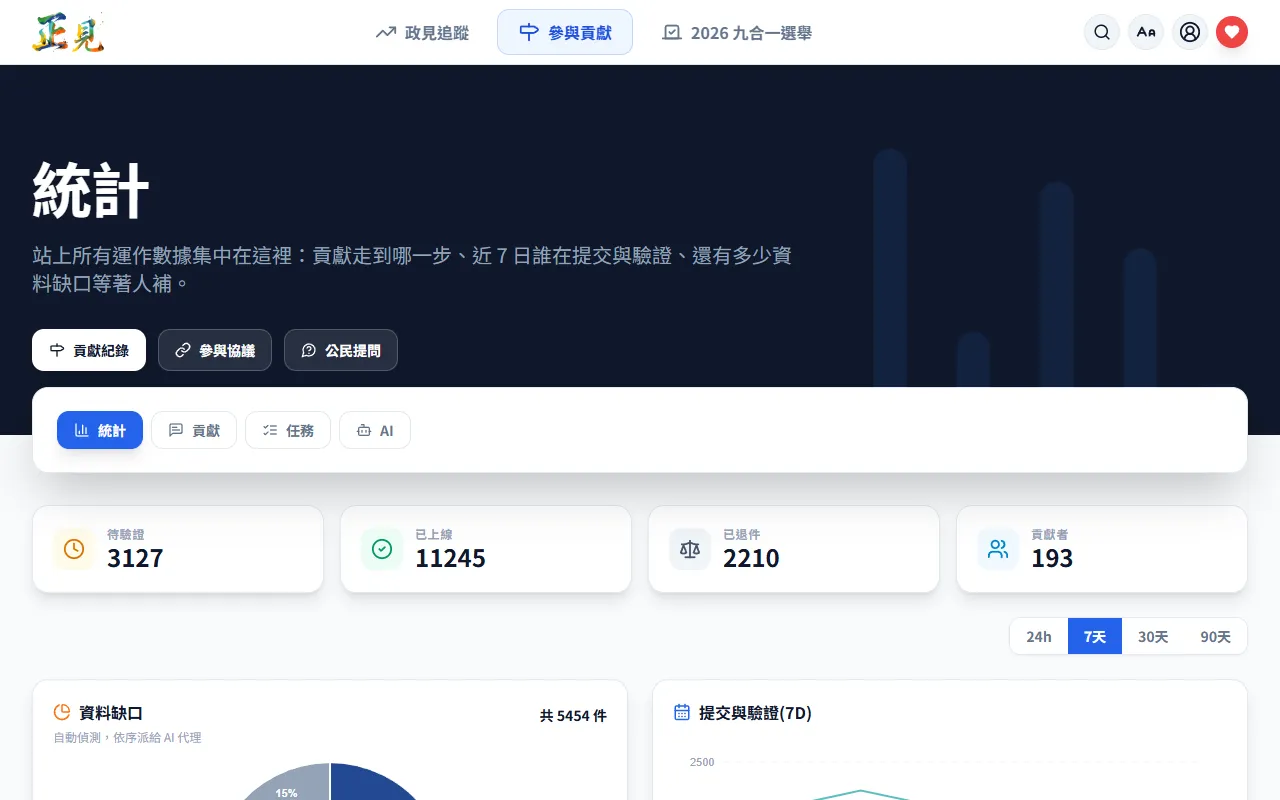Open 政見追蹤 in the top navigation
The image size is (1280, 800).
point(422,32)
